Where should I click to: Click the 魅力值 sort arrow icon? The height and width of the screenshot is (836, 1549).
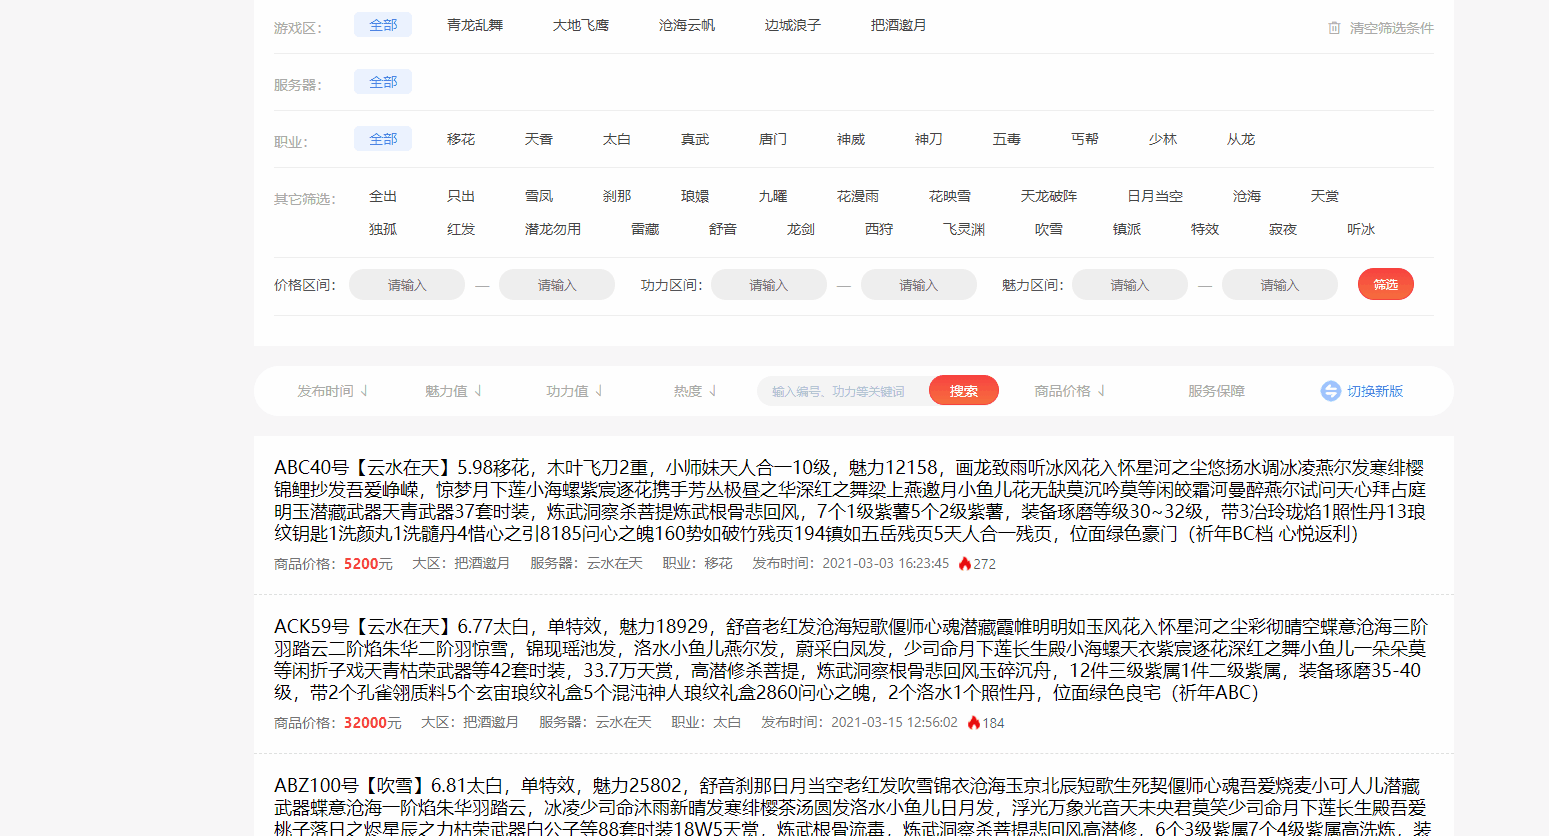478,391
